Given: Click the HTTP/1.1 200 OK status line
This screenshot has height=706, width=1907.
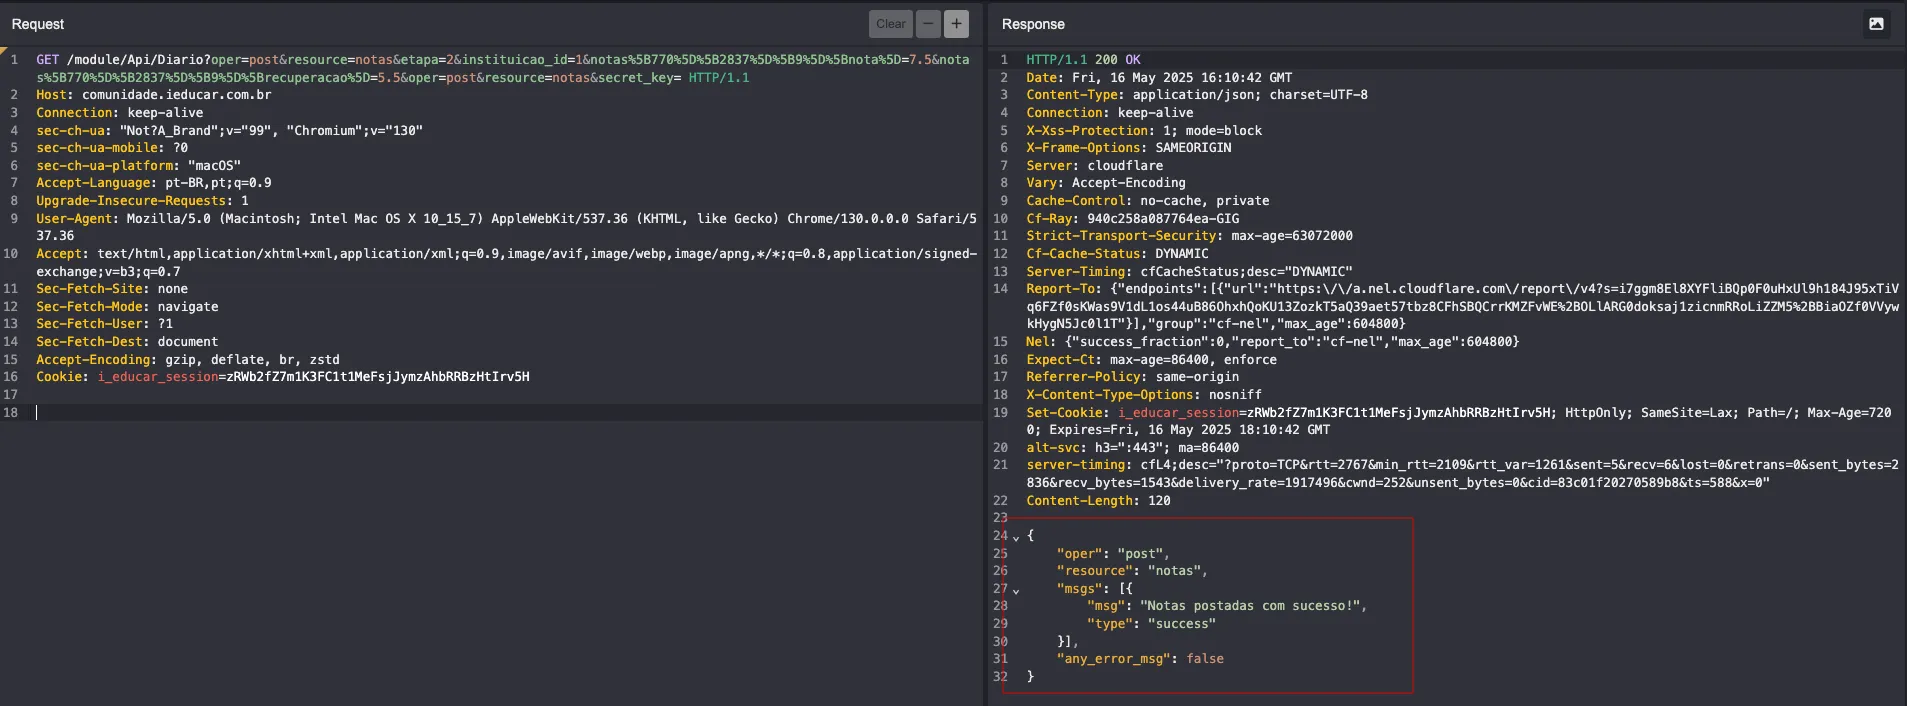Looking at the screenshot, I should pos(1083,60).
